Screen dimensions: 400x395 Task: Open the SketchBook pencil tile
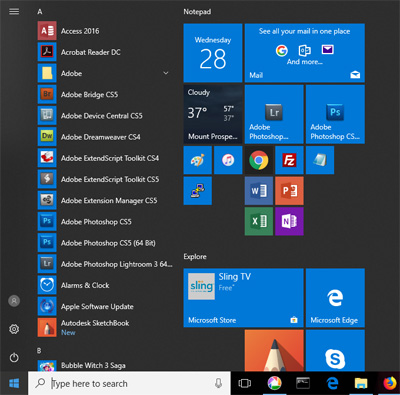pyautogui.click(x=274, y=350)
